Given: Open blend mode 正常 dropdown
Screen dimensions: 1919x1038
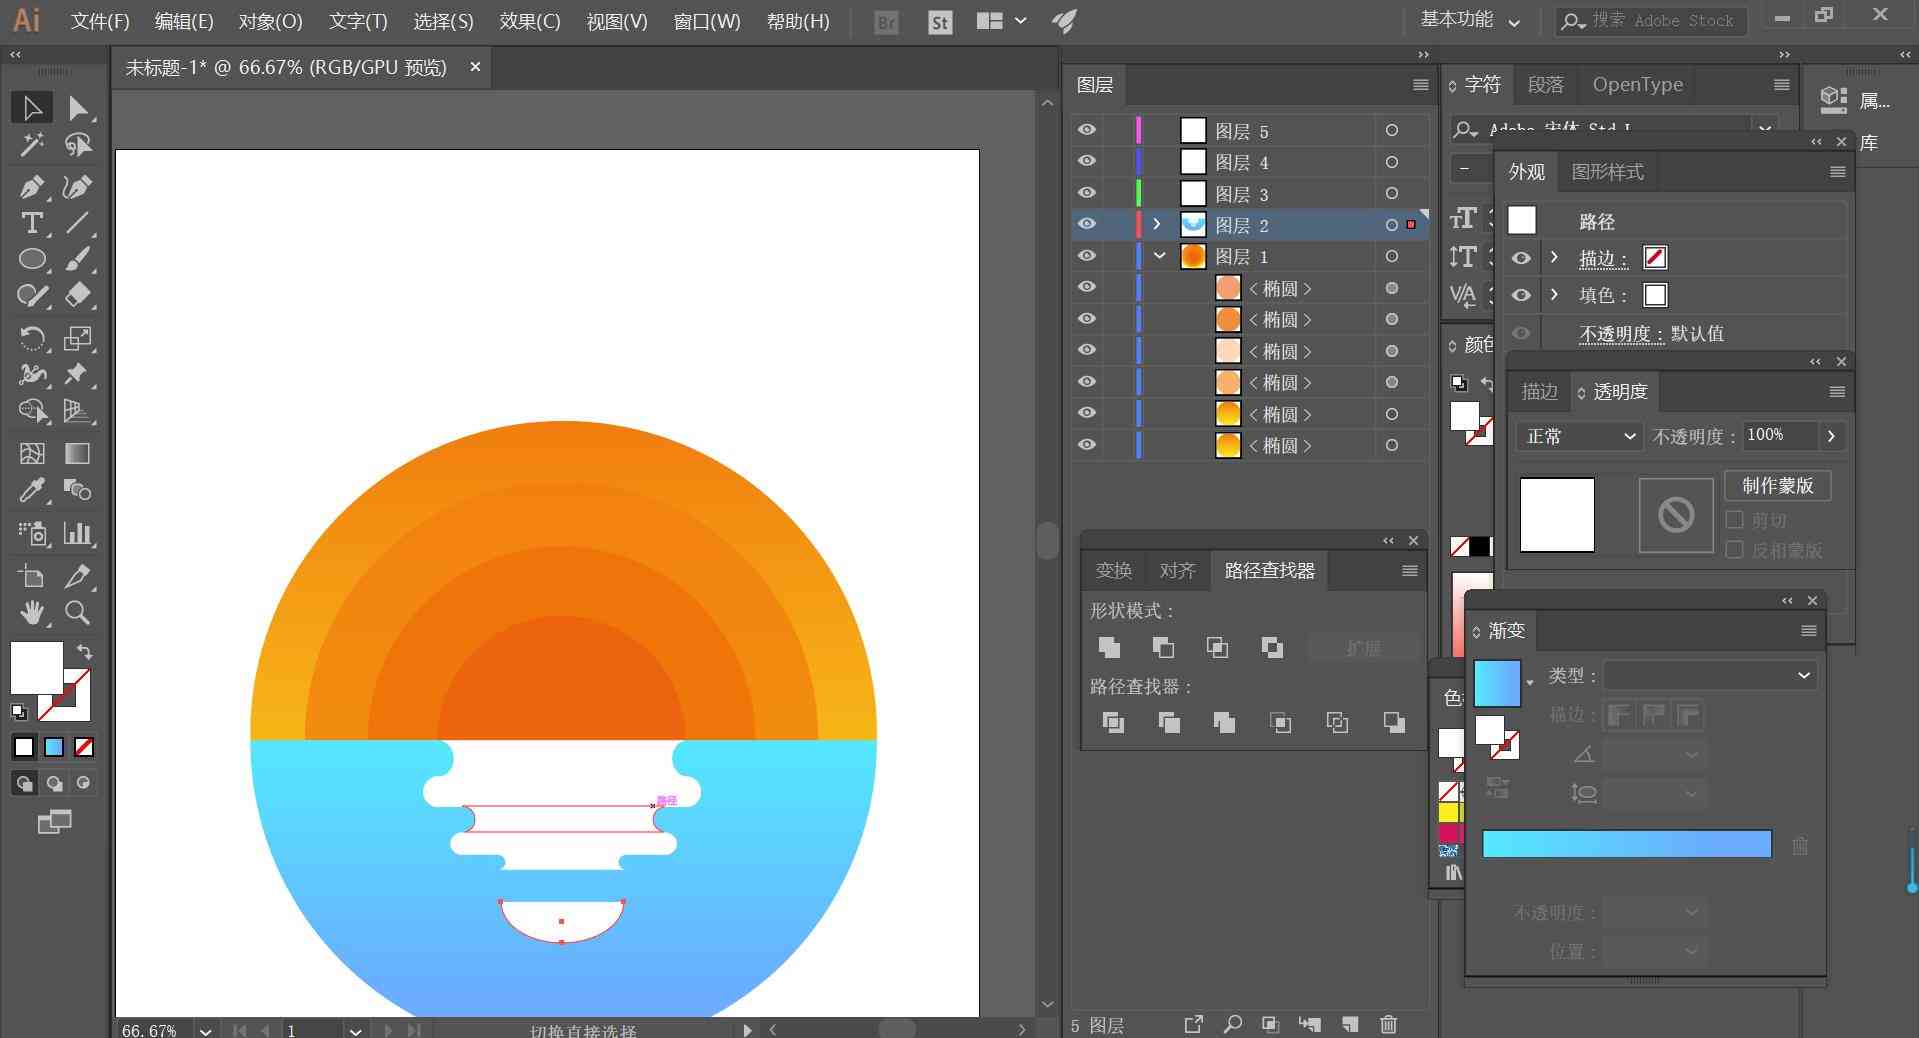Looking at the screenshot, I should (1579, 436).
